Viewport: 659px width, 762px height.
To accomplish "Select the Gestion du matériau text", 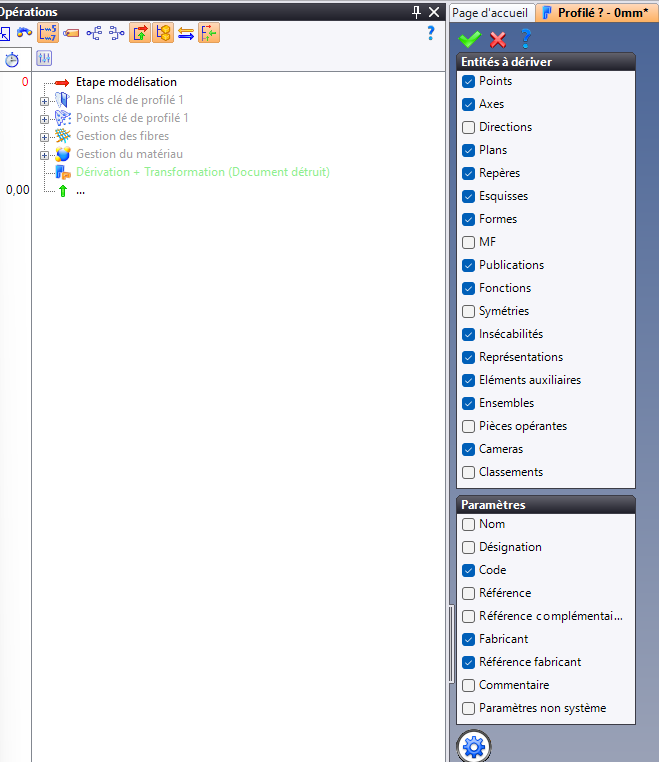I will point(129,154).
